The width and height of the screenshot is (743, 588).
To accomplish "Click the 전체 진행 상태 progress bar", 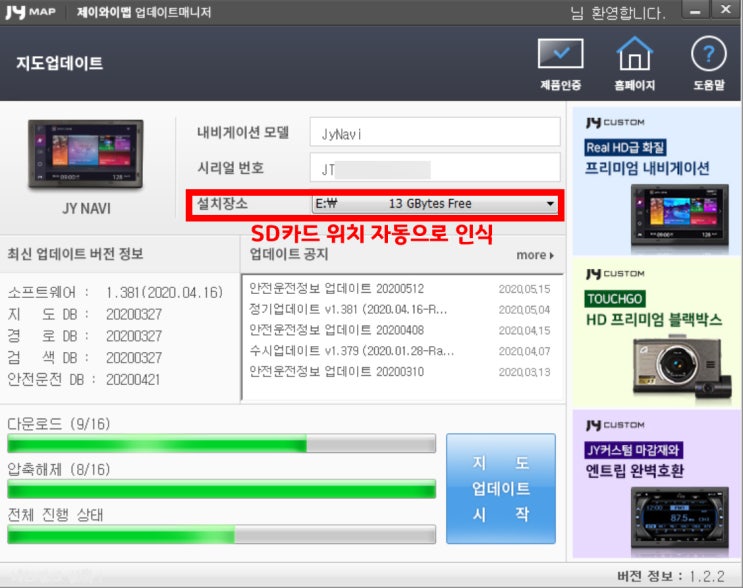I will point(221,534).
